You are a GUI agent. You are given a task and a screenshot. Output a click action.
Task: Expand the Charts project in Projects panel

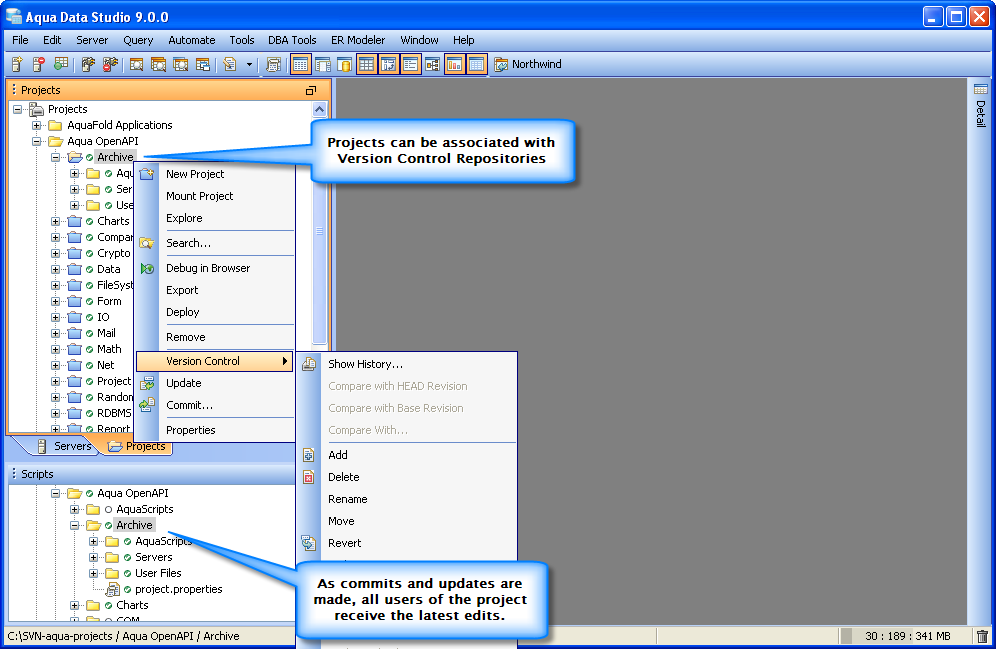(x=55, y=221)
